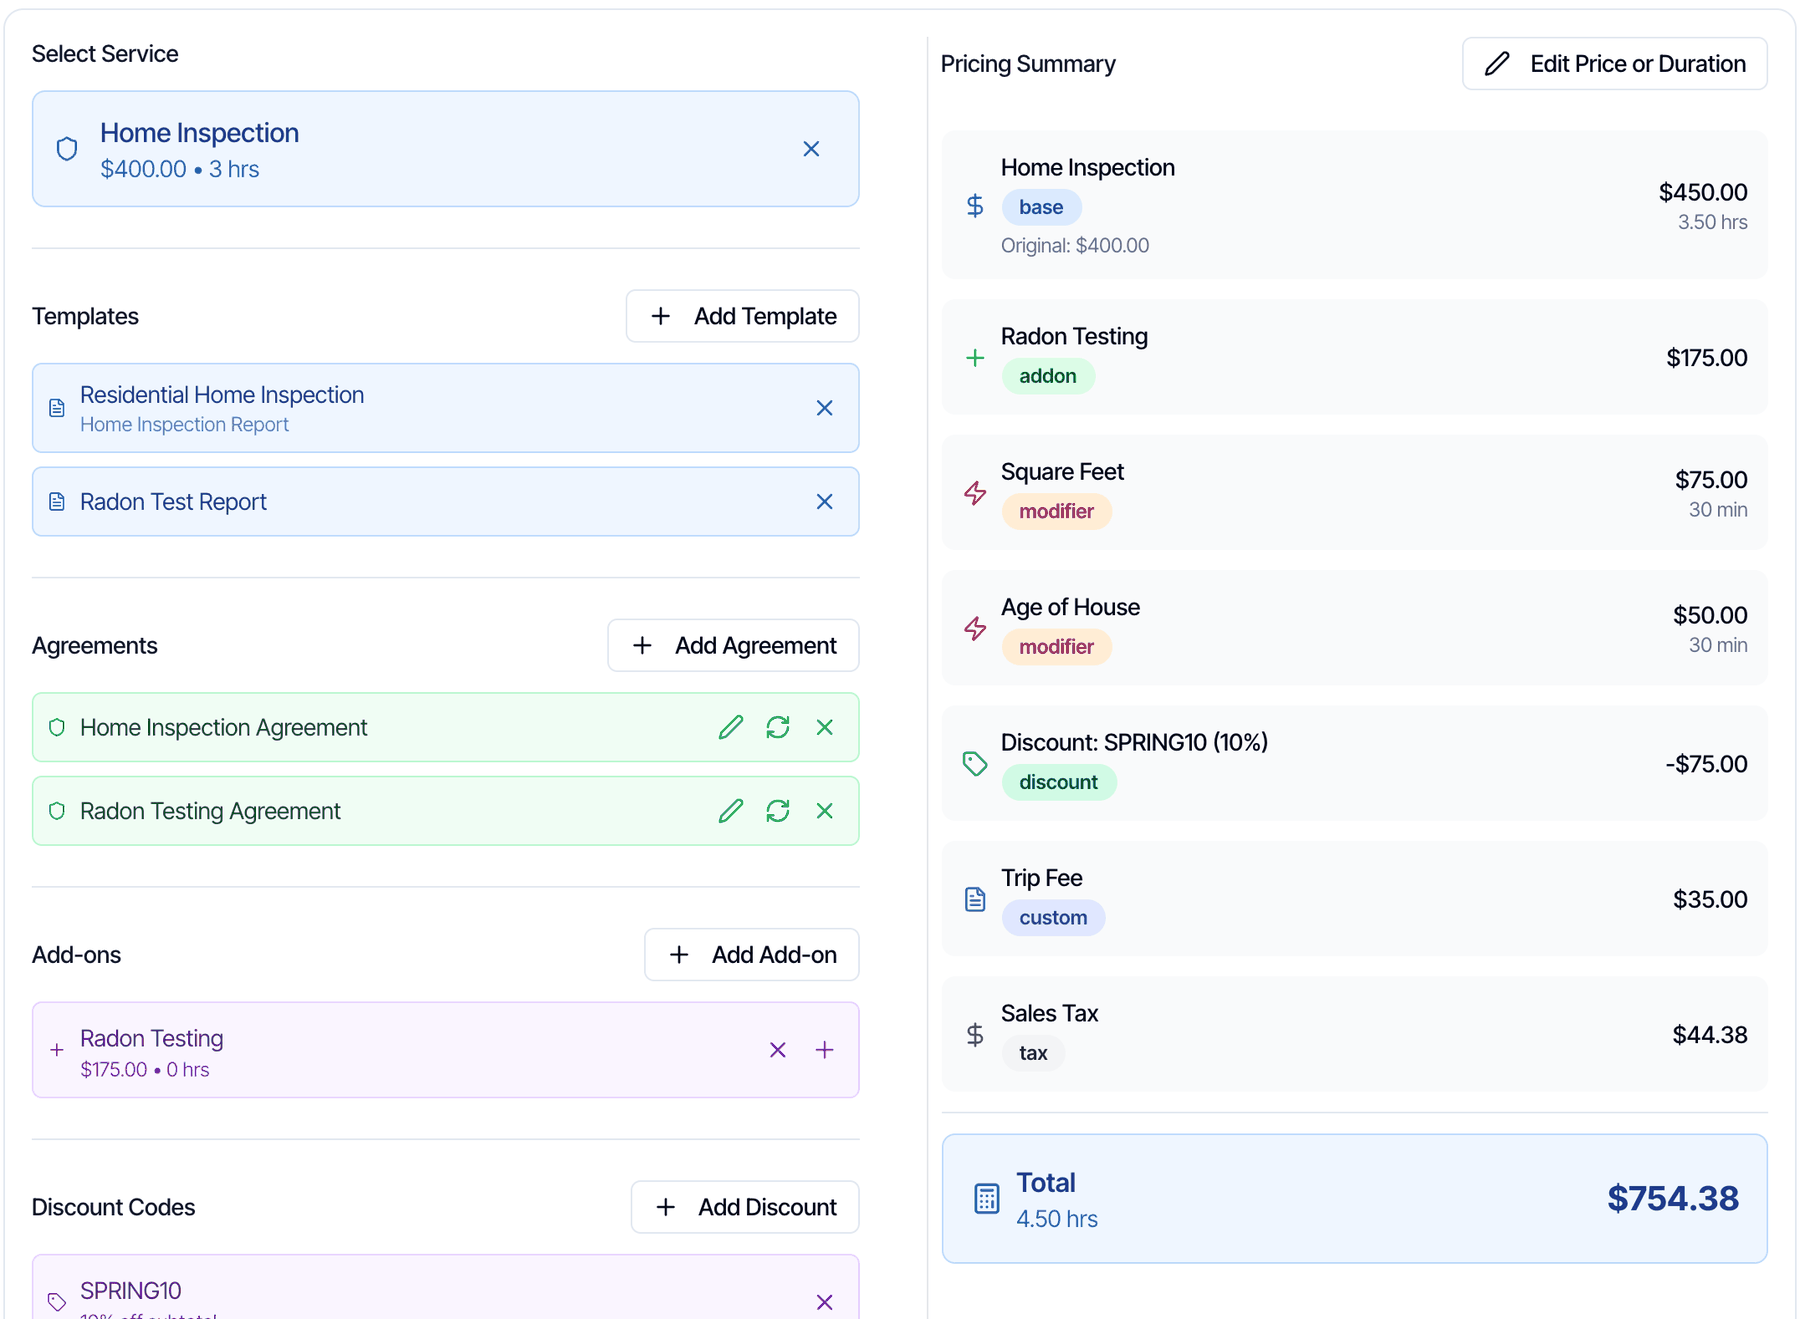The width and height of the screenshot is (1800, 1319).
Task: Refresh the Home Inspection Agreement
Action: (x=778, y=727)
